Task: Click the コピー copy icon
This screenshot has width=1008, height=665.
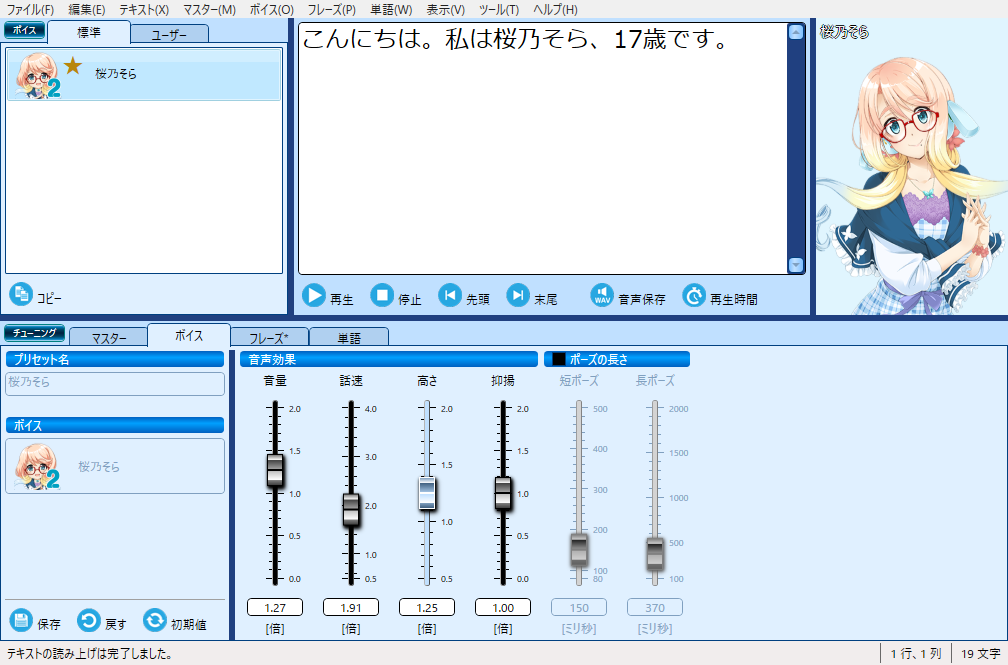Action: coord(21,295)
